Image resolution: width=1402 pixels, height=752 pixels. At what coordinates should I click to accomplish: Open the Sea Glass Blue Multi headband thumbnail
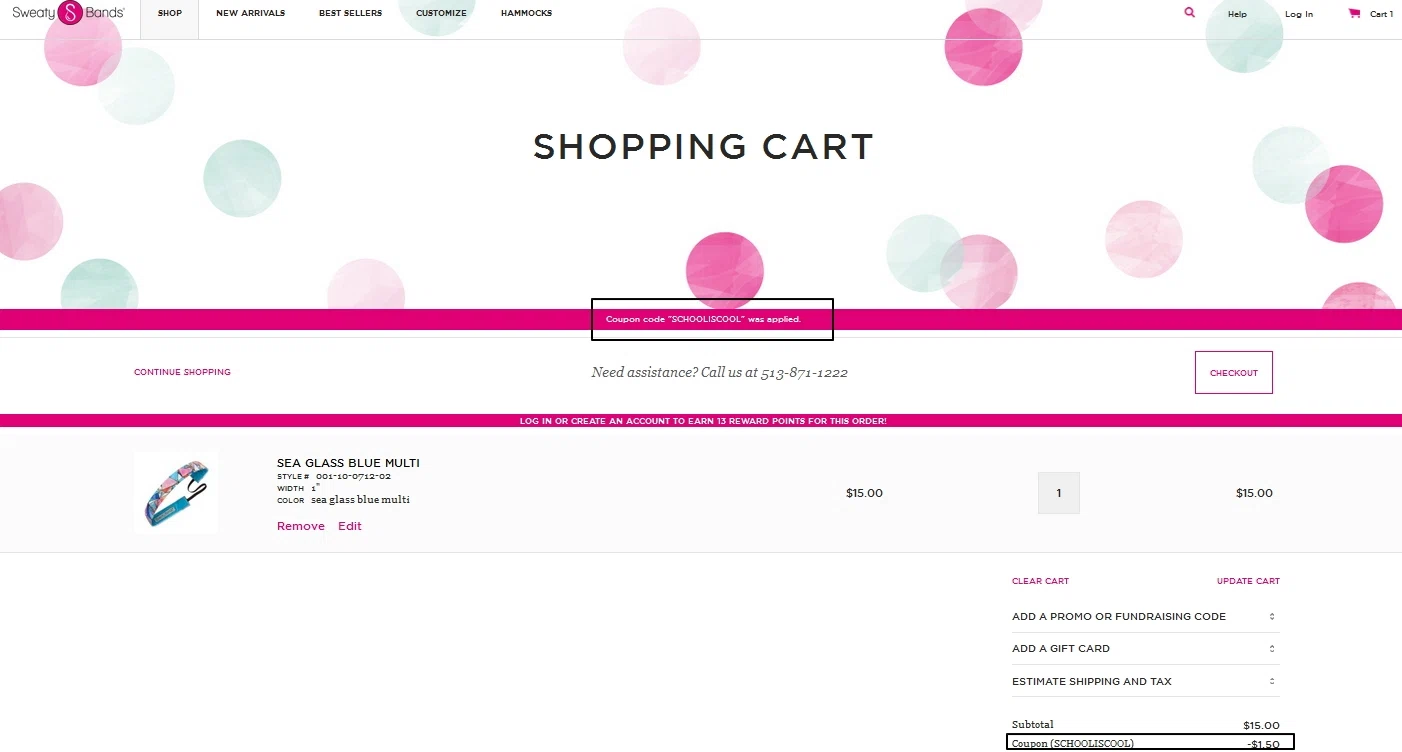pyautogui.click(x=176, y=492)
